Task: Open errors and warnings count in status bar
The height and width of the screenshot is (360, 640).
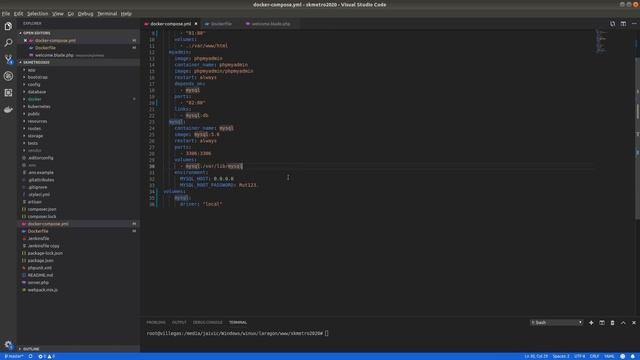Action: click(47, 356)
